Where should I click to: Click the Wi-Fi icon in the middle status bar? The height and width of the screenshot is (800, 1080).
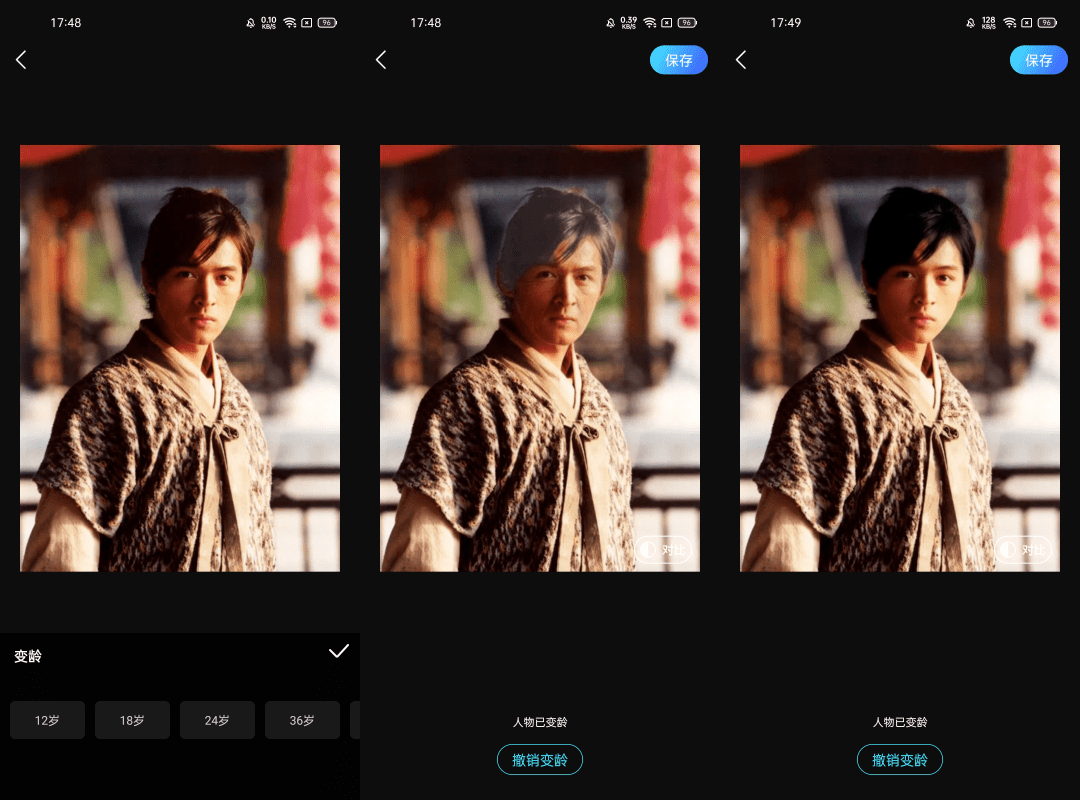pos(649,22)
